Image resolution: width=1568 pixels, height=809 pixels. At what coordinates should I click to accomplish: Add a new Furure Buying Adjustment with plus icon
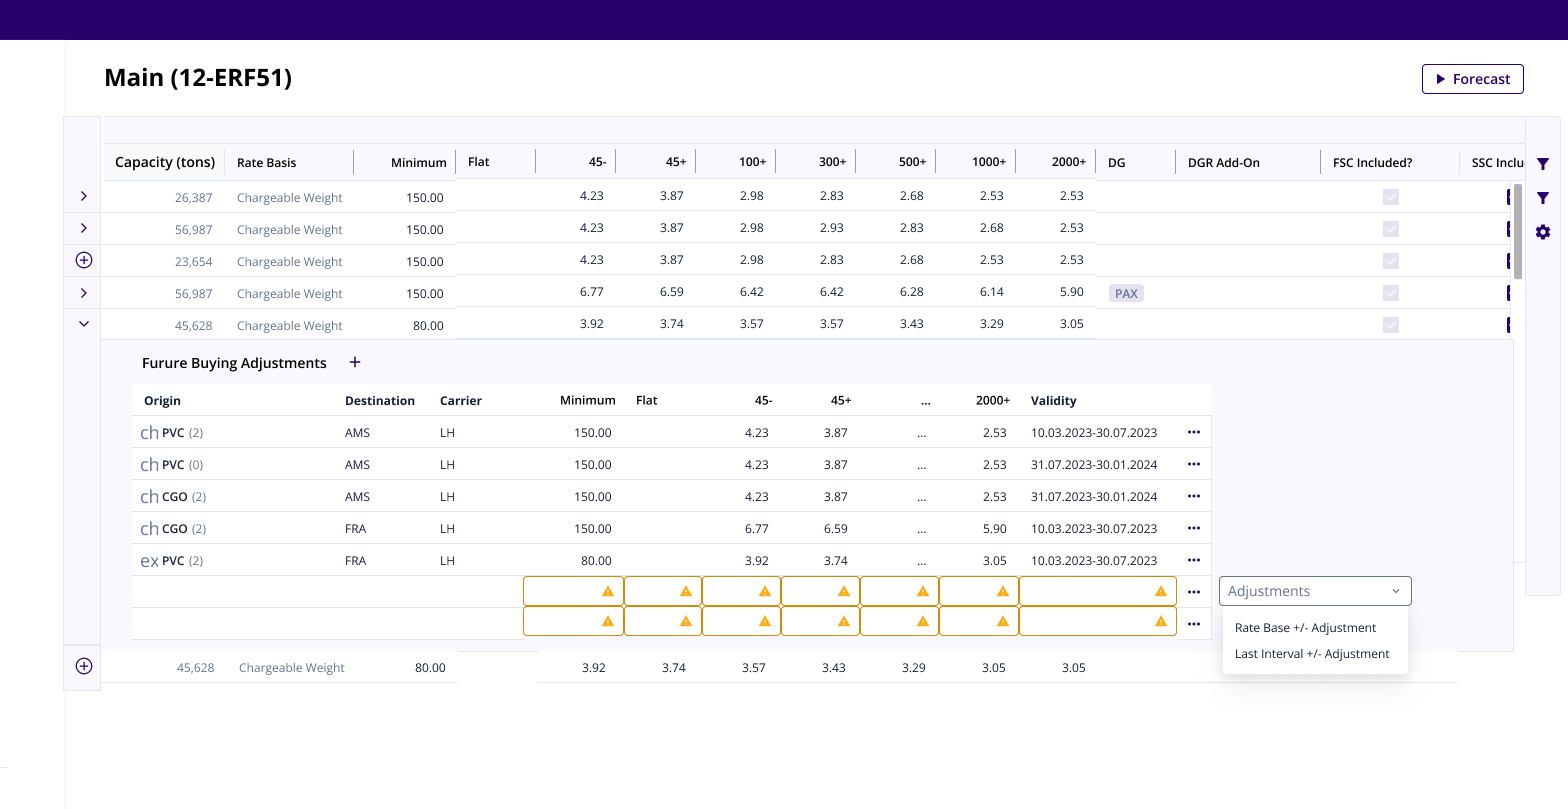tap(355, 362)
